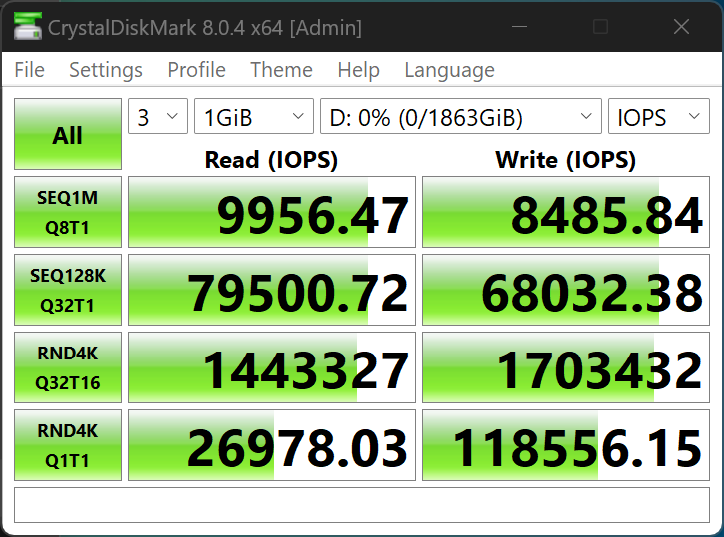This screenshot has height=537, width=724.
Task: Click the RND4K Q1T1 write result 118556.15
Action: click(x=566, y=445)
